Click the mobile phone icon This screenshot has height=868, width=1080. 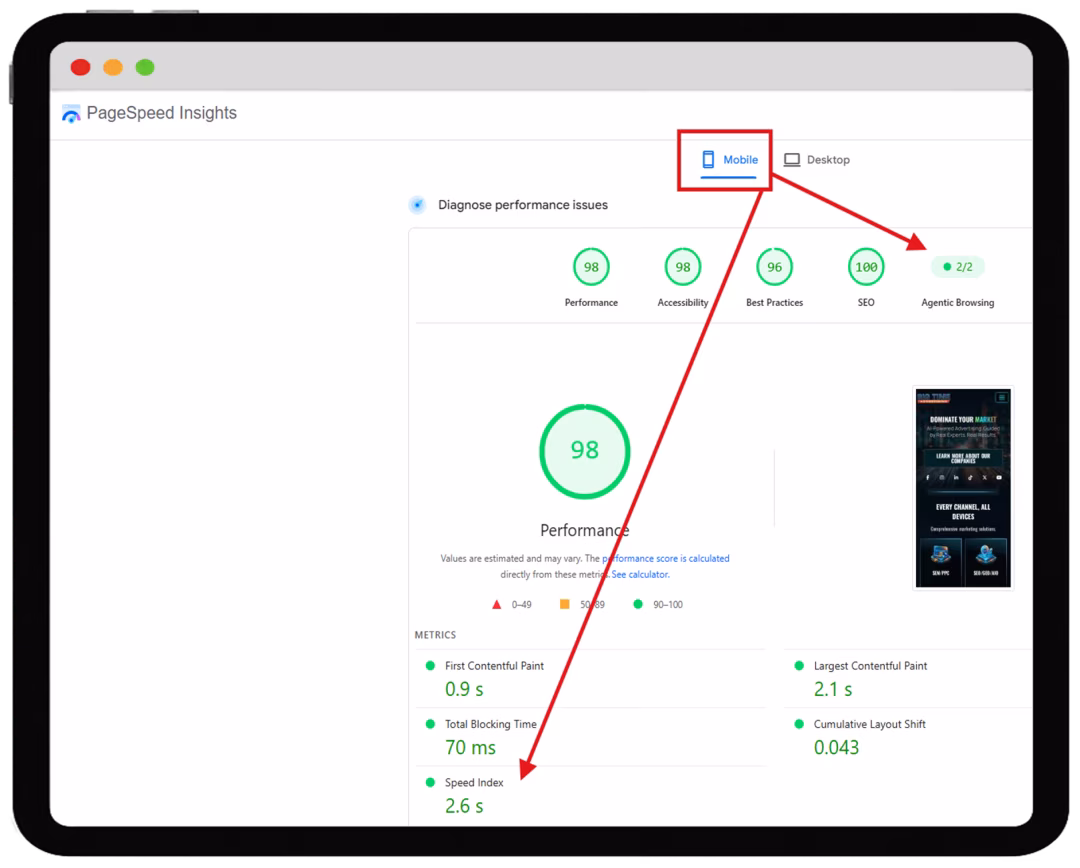point(708,160)
